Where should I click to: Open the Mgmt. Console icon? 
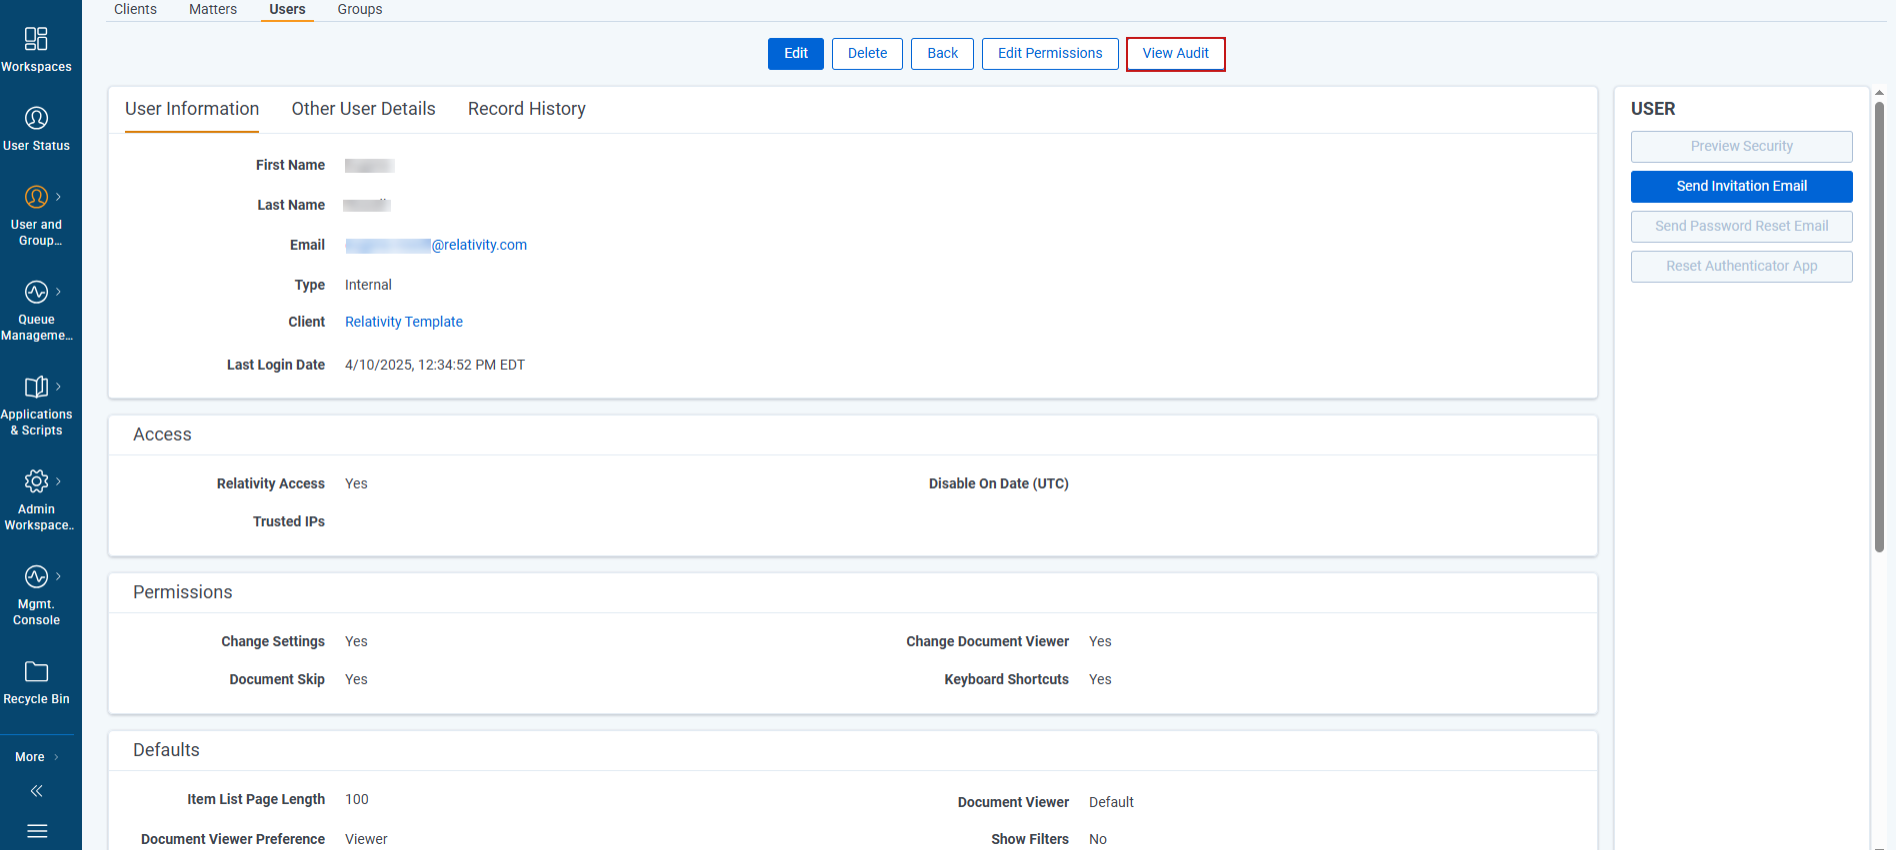pyautogui.click(x=36, y=577)
